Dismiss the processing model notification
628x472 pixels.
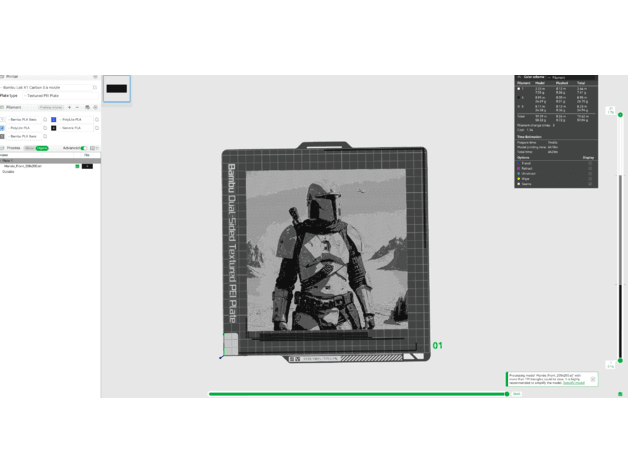(593, 379)
